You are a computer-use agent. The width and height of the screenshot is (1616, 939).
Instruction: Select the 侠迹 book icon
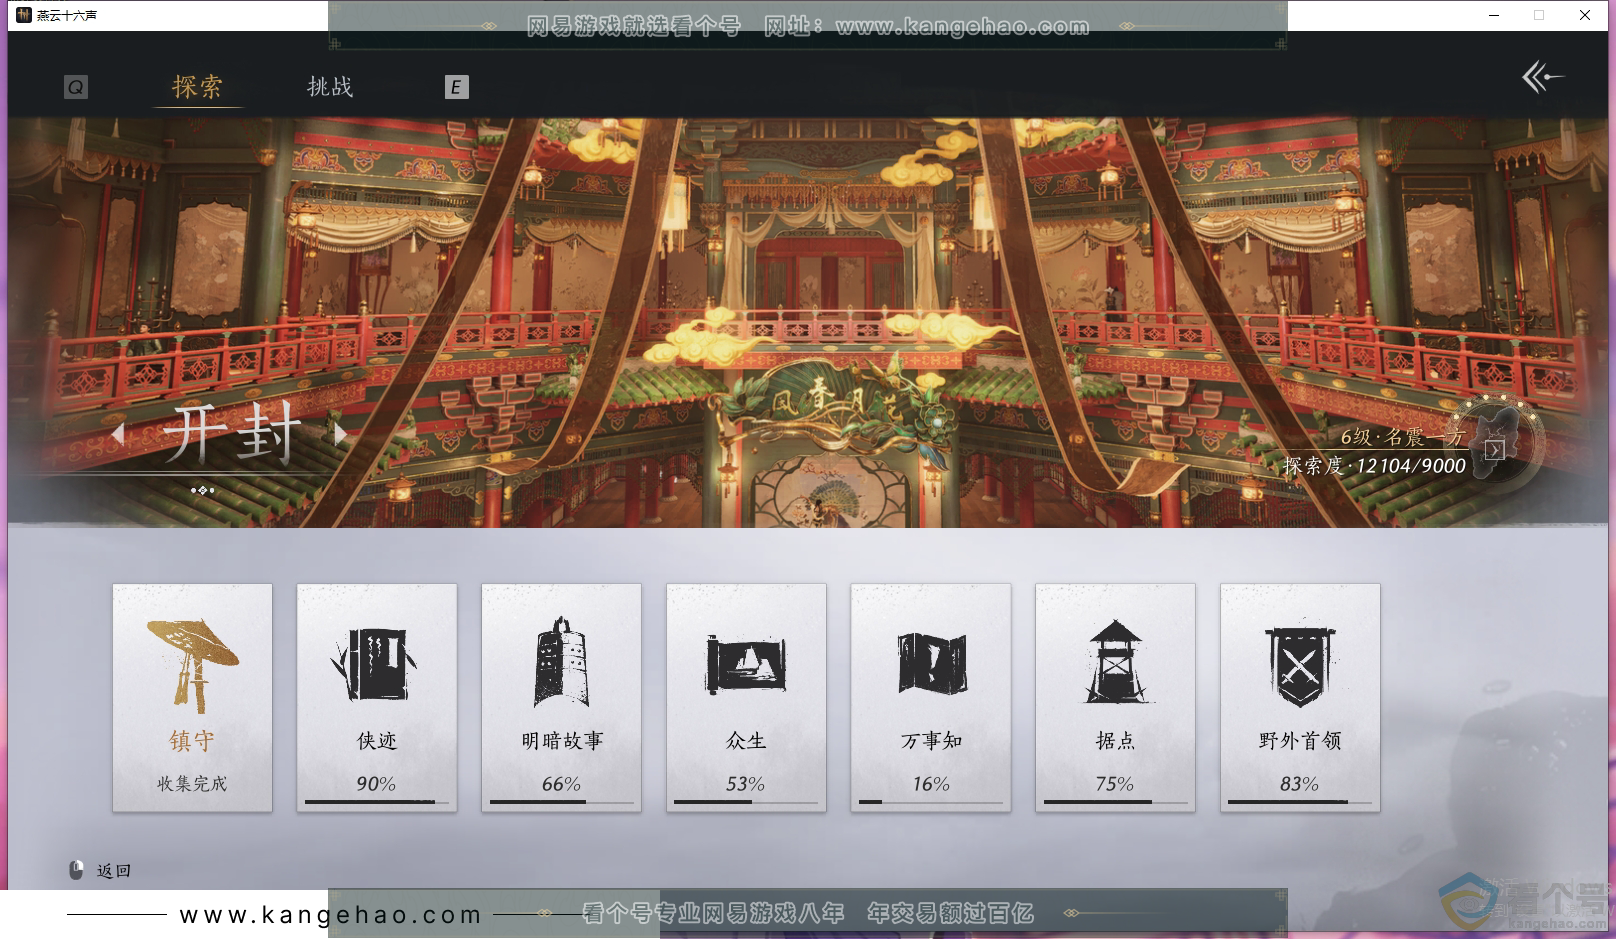(x=375, y=664)
